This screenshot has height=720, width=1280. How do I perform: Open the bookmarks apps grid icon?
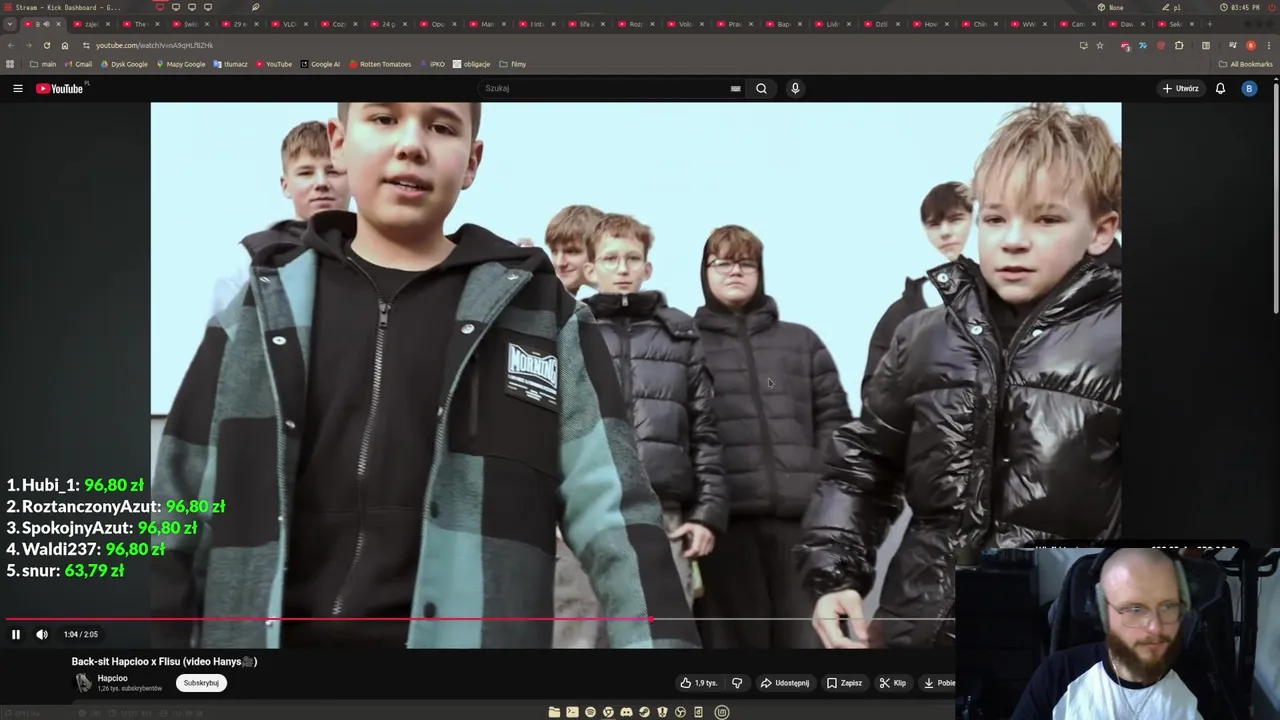pyautogui.click(x=10, y=64)
